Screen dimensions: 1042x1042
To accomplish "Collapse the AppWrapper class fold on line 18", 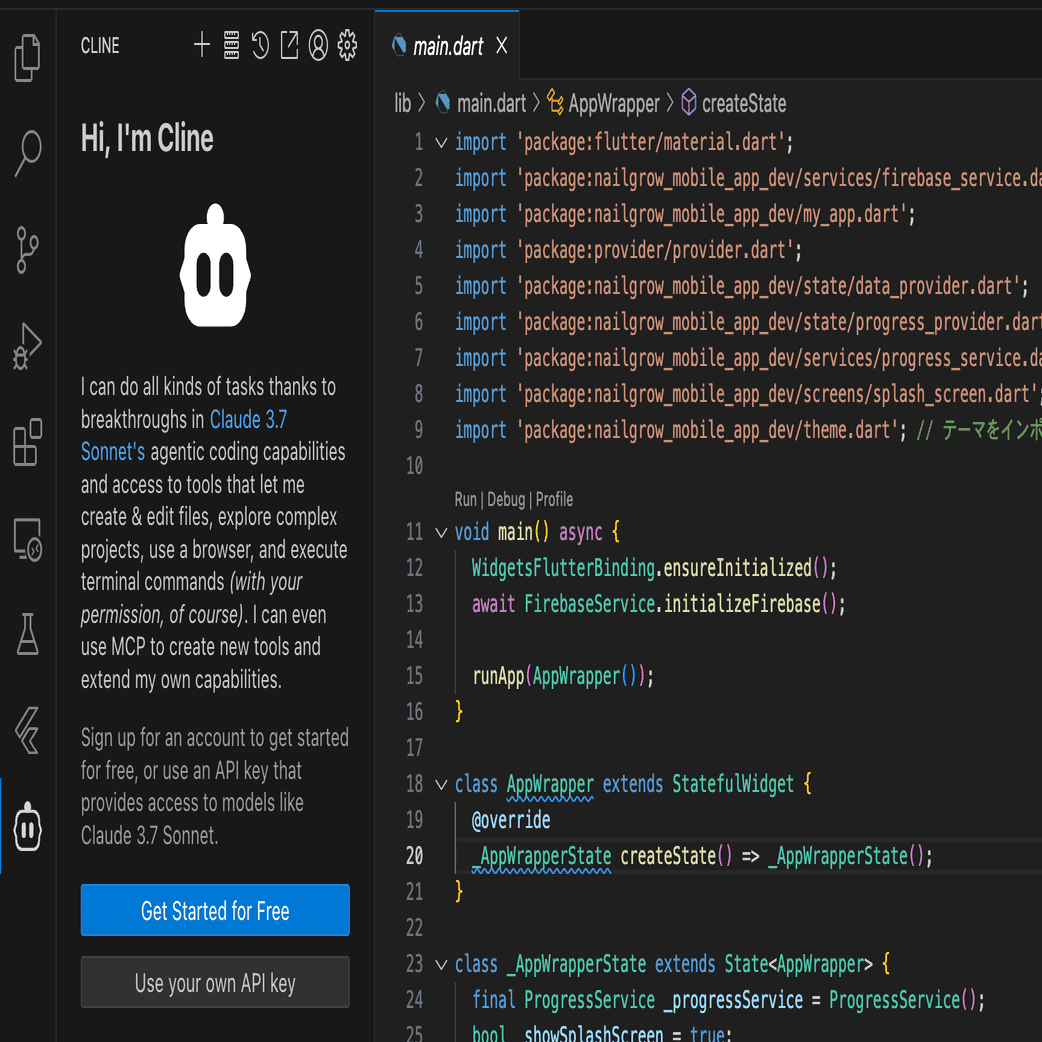I will coord(441,784).
